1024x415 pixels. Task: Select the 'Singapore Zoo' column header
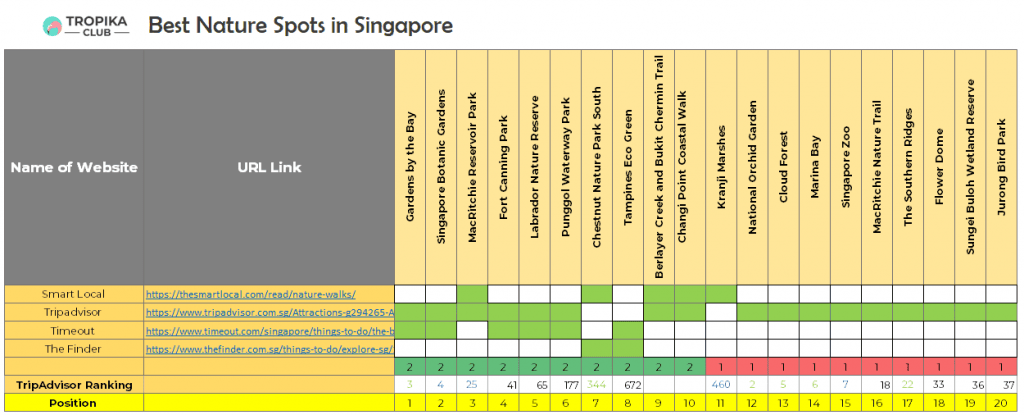click(x=846, y=167)
